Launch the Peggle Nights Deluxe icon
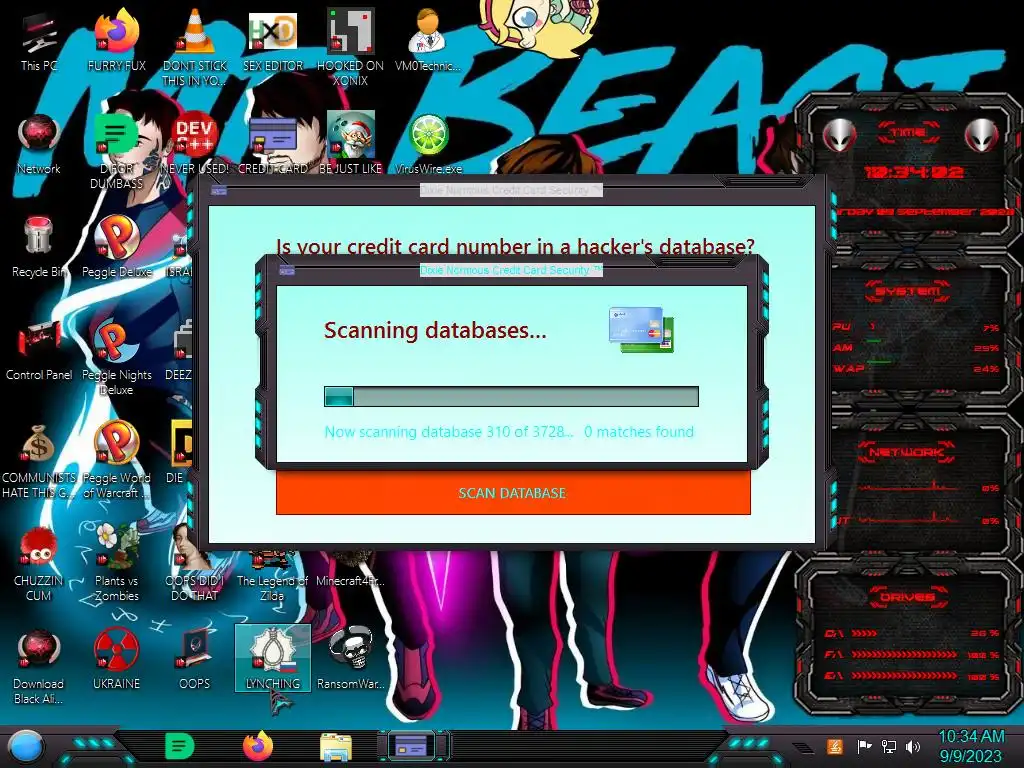1024x768 pixels. 117,357
